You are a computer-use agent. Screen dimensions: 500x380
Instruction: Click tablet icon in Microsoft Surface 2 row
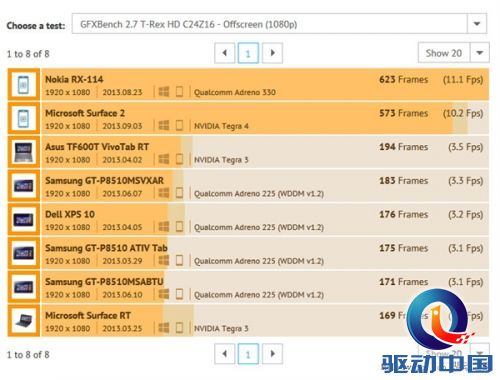coord(179,125)
